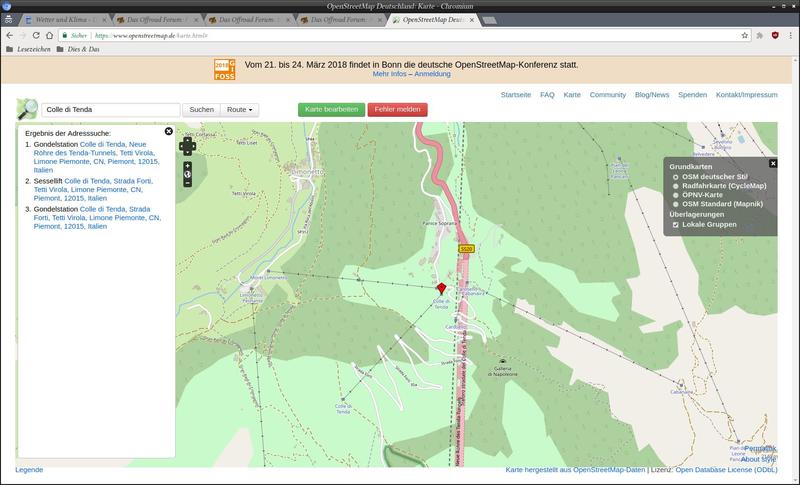Open Open Database License (ODbL) link

(727, 470)
